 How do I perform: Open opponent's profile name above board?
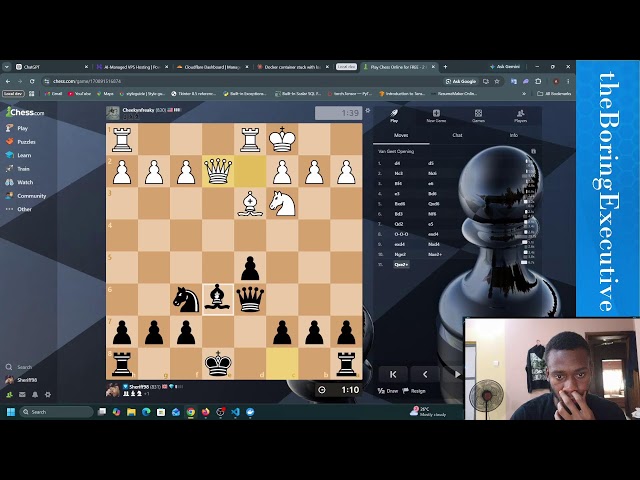click(138, 110)
